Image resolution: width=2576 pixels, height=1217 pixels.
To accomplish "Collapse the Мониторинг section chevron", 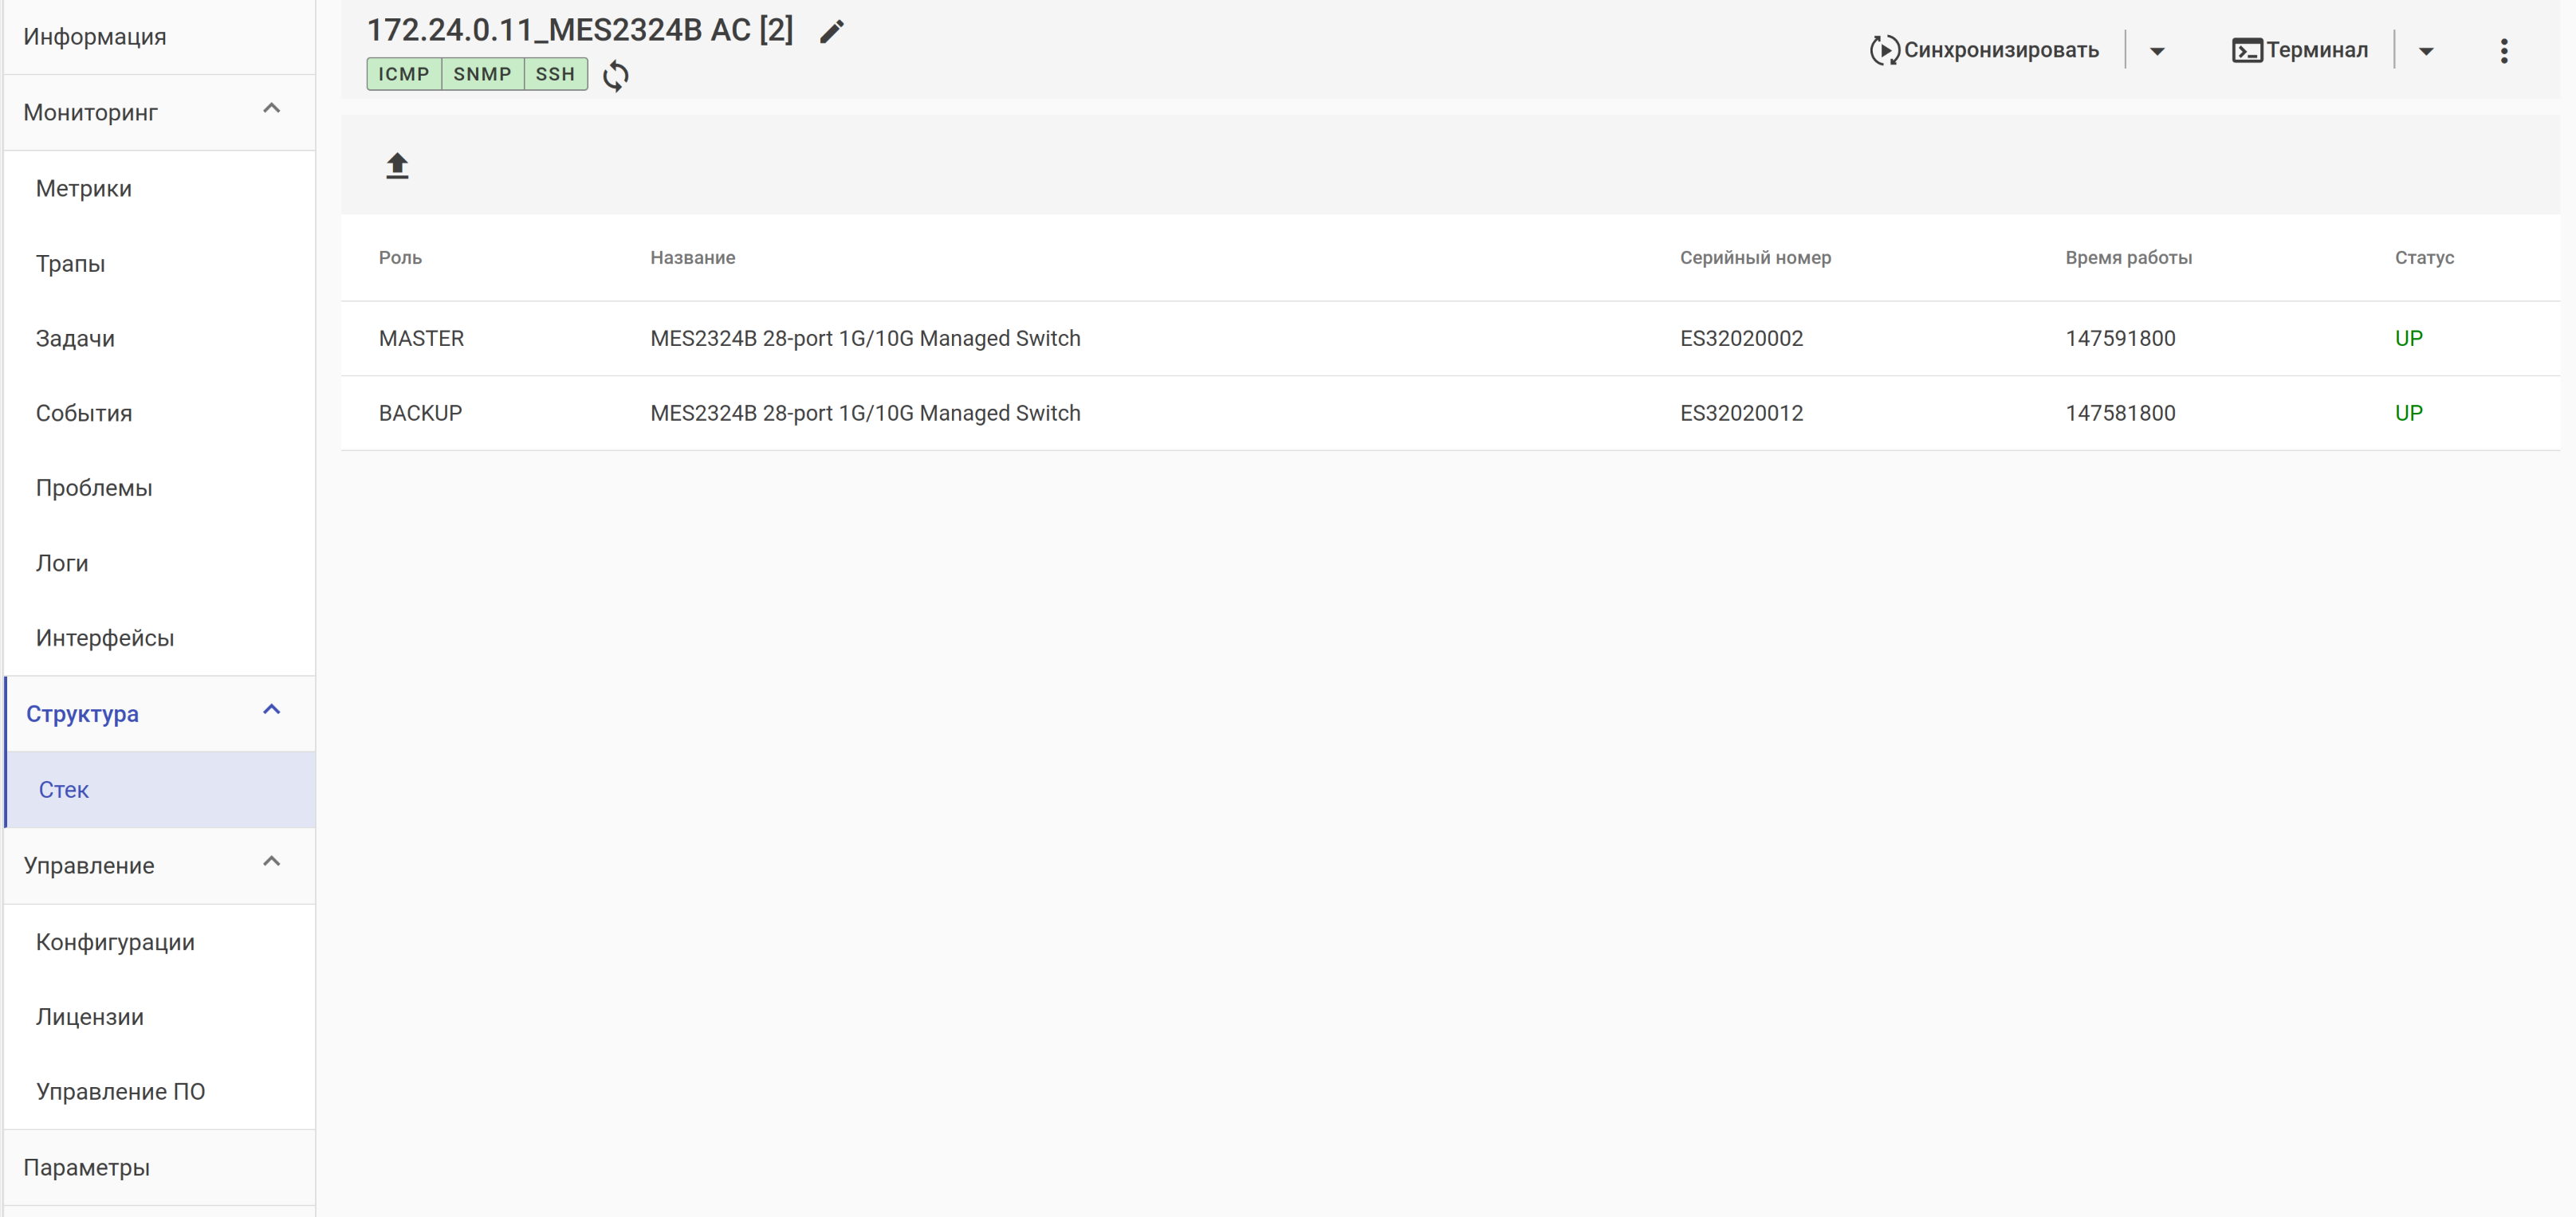I will click(271, 109).
